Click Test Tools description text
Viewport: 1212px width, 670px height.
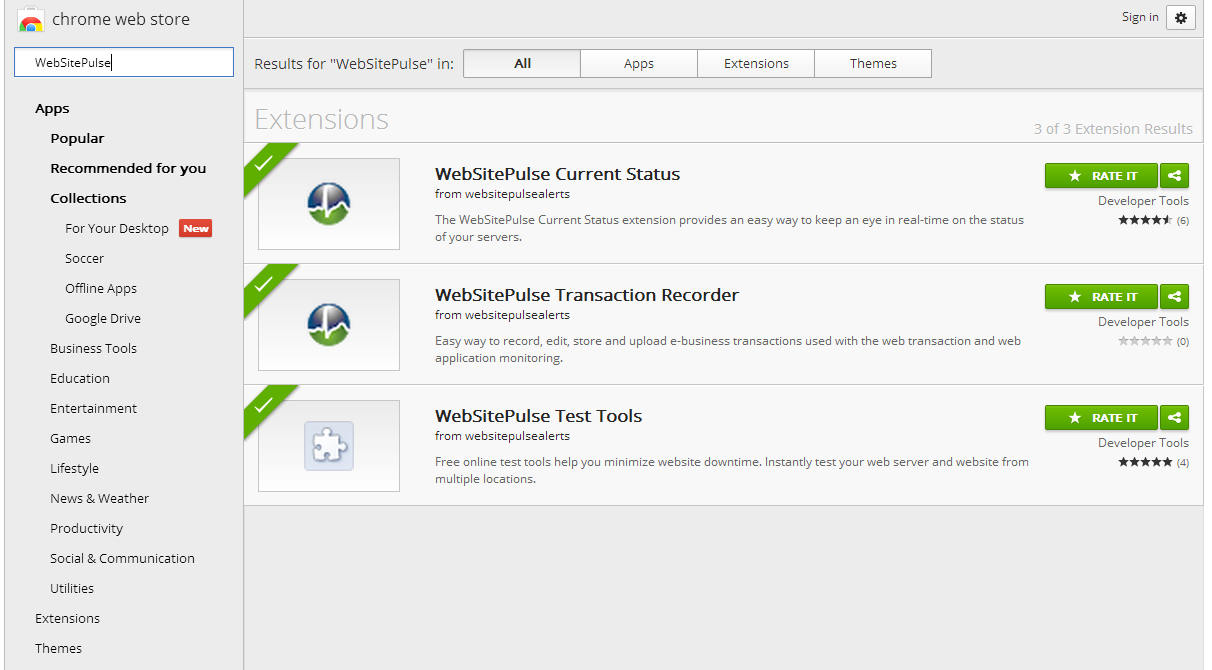coord(732,471)
